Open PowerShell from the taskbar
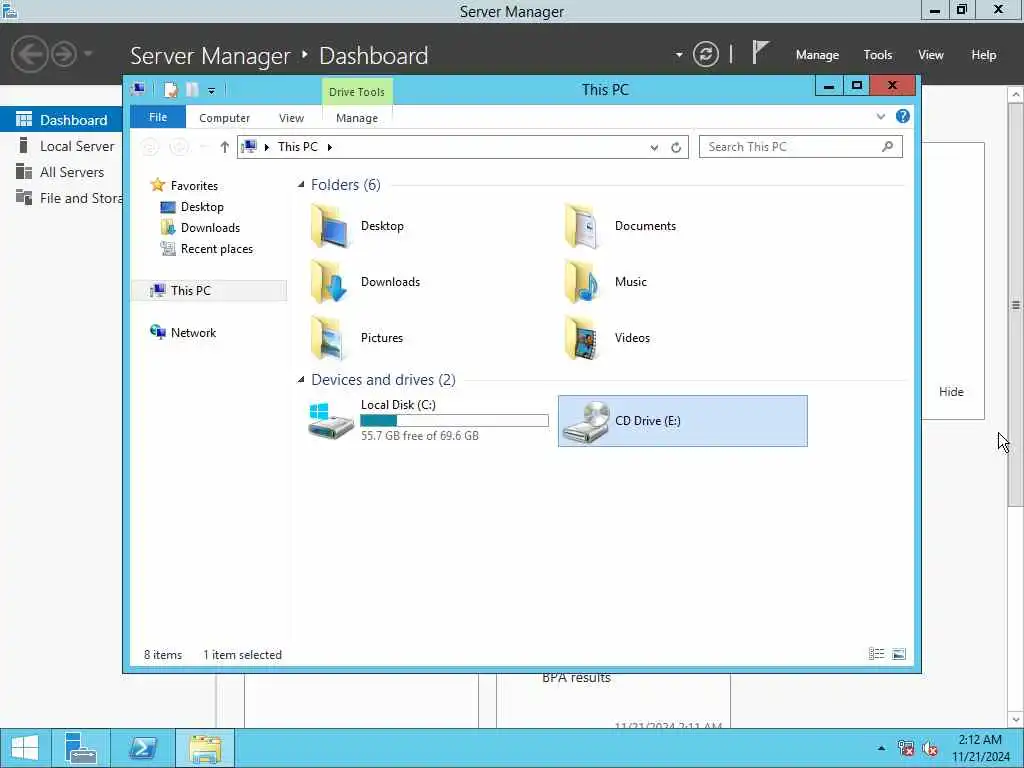 [x=142, y=748]
